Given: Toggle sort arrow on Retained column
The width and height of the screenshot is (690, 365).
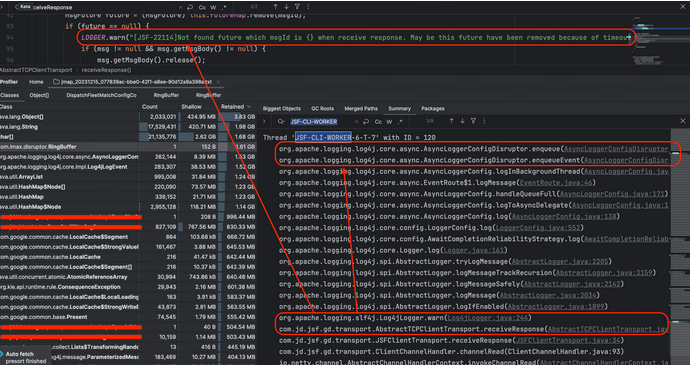Looking at the screenshot, I should [249, 107].
